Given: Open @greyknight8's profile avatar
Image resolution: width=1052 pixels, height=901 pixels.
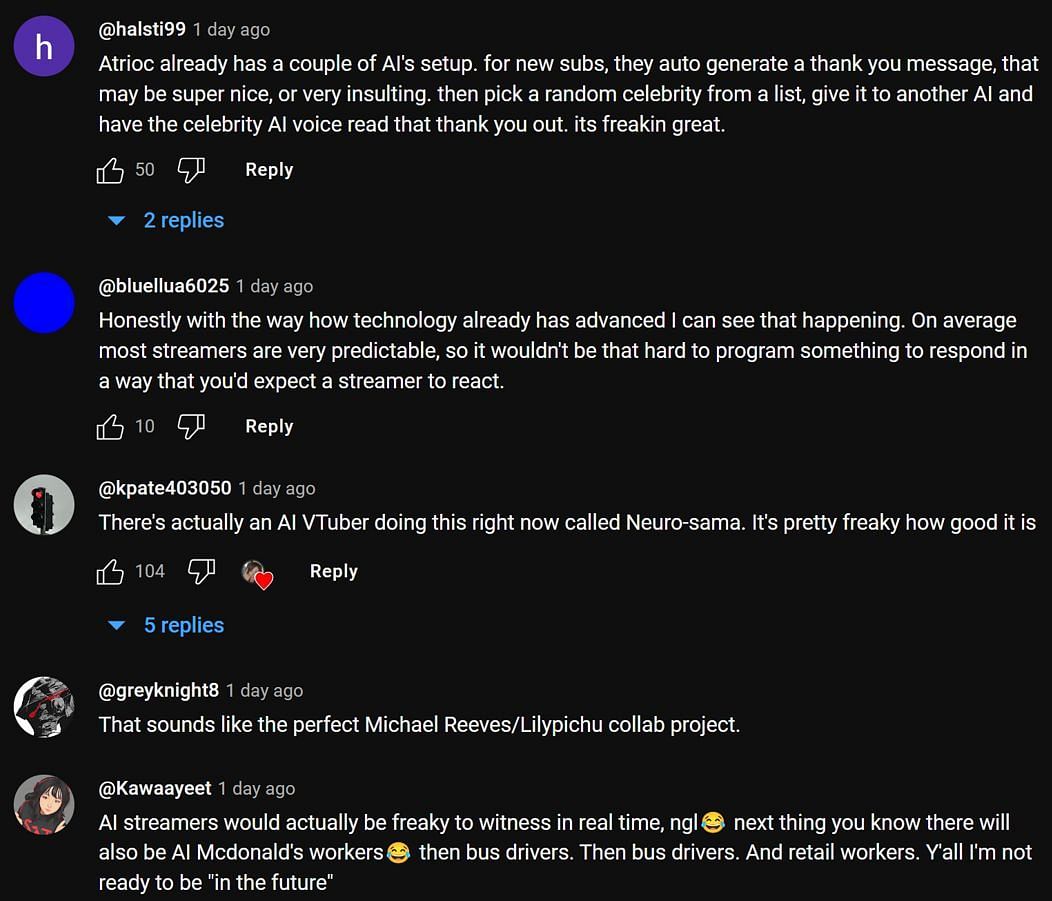Looking at the screenshot, I should pos(44,707).
